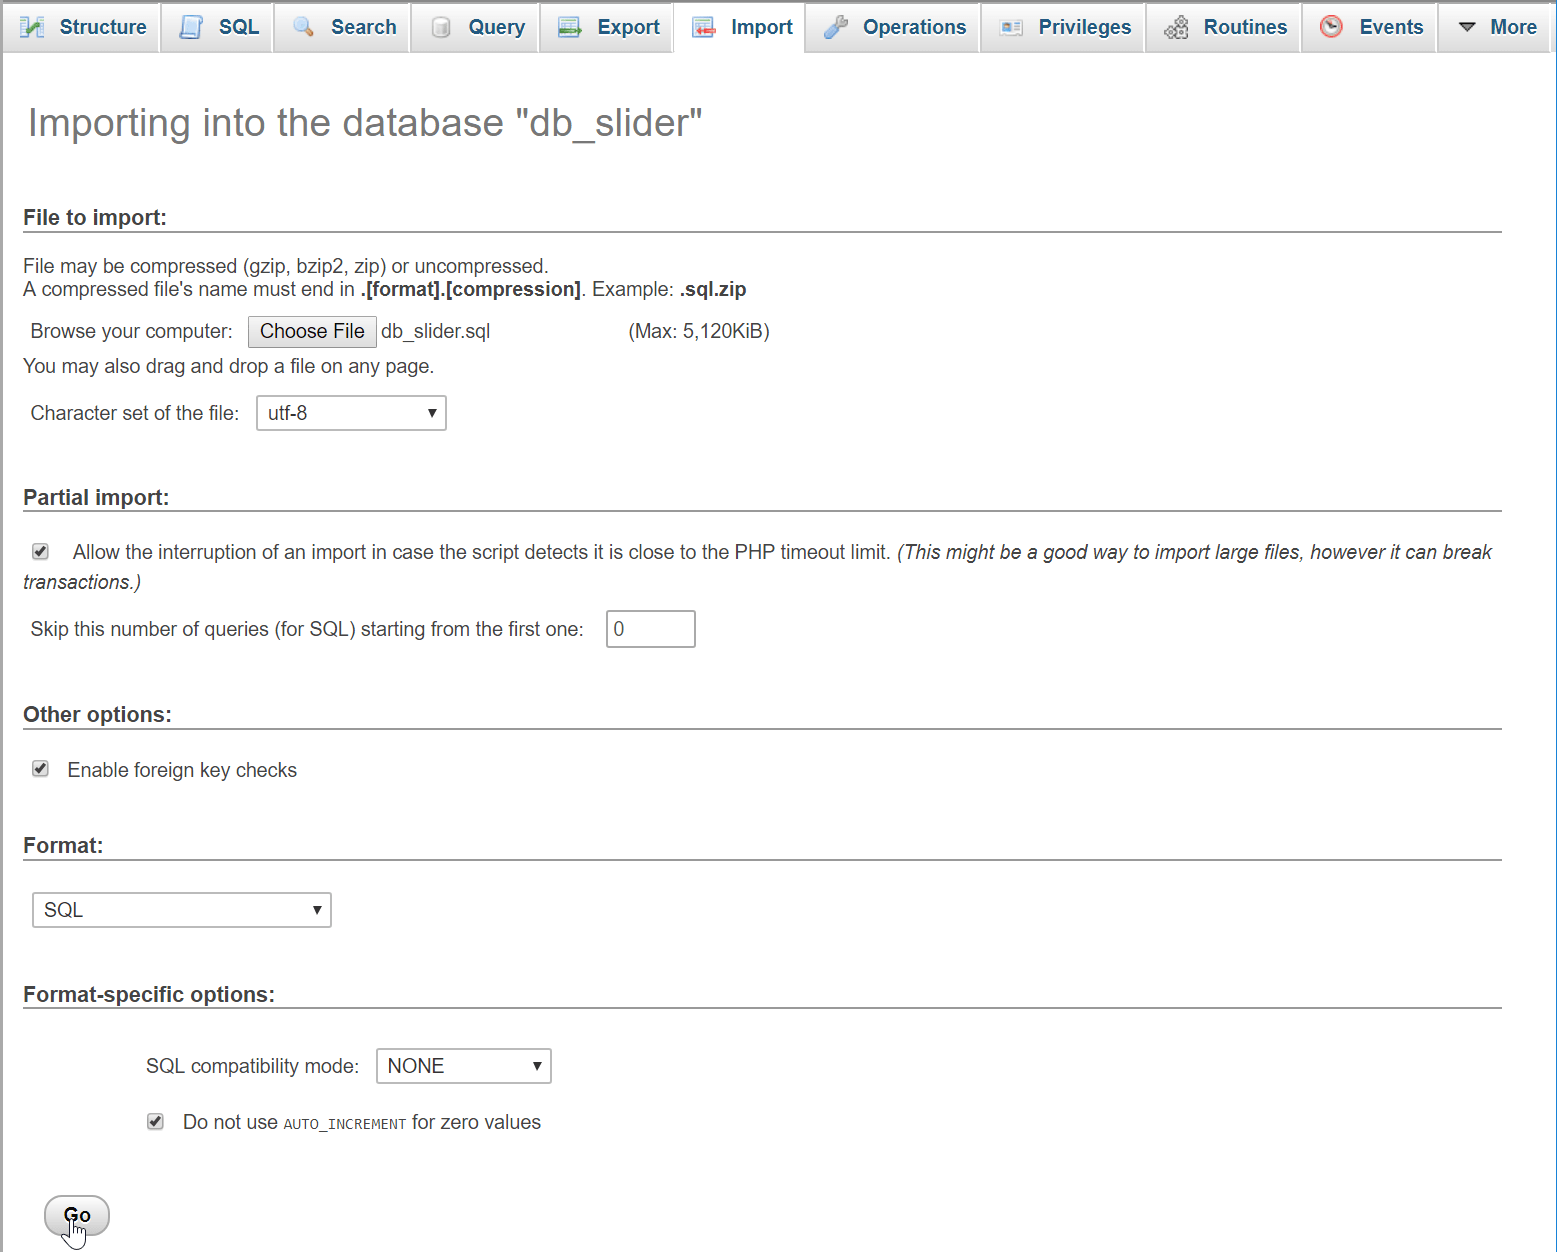Image resolution: width=1557 pixels, height=1252 pixels.
Task: Click the selected file name db_slider.sql
Action: [436, 331]
